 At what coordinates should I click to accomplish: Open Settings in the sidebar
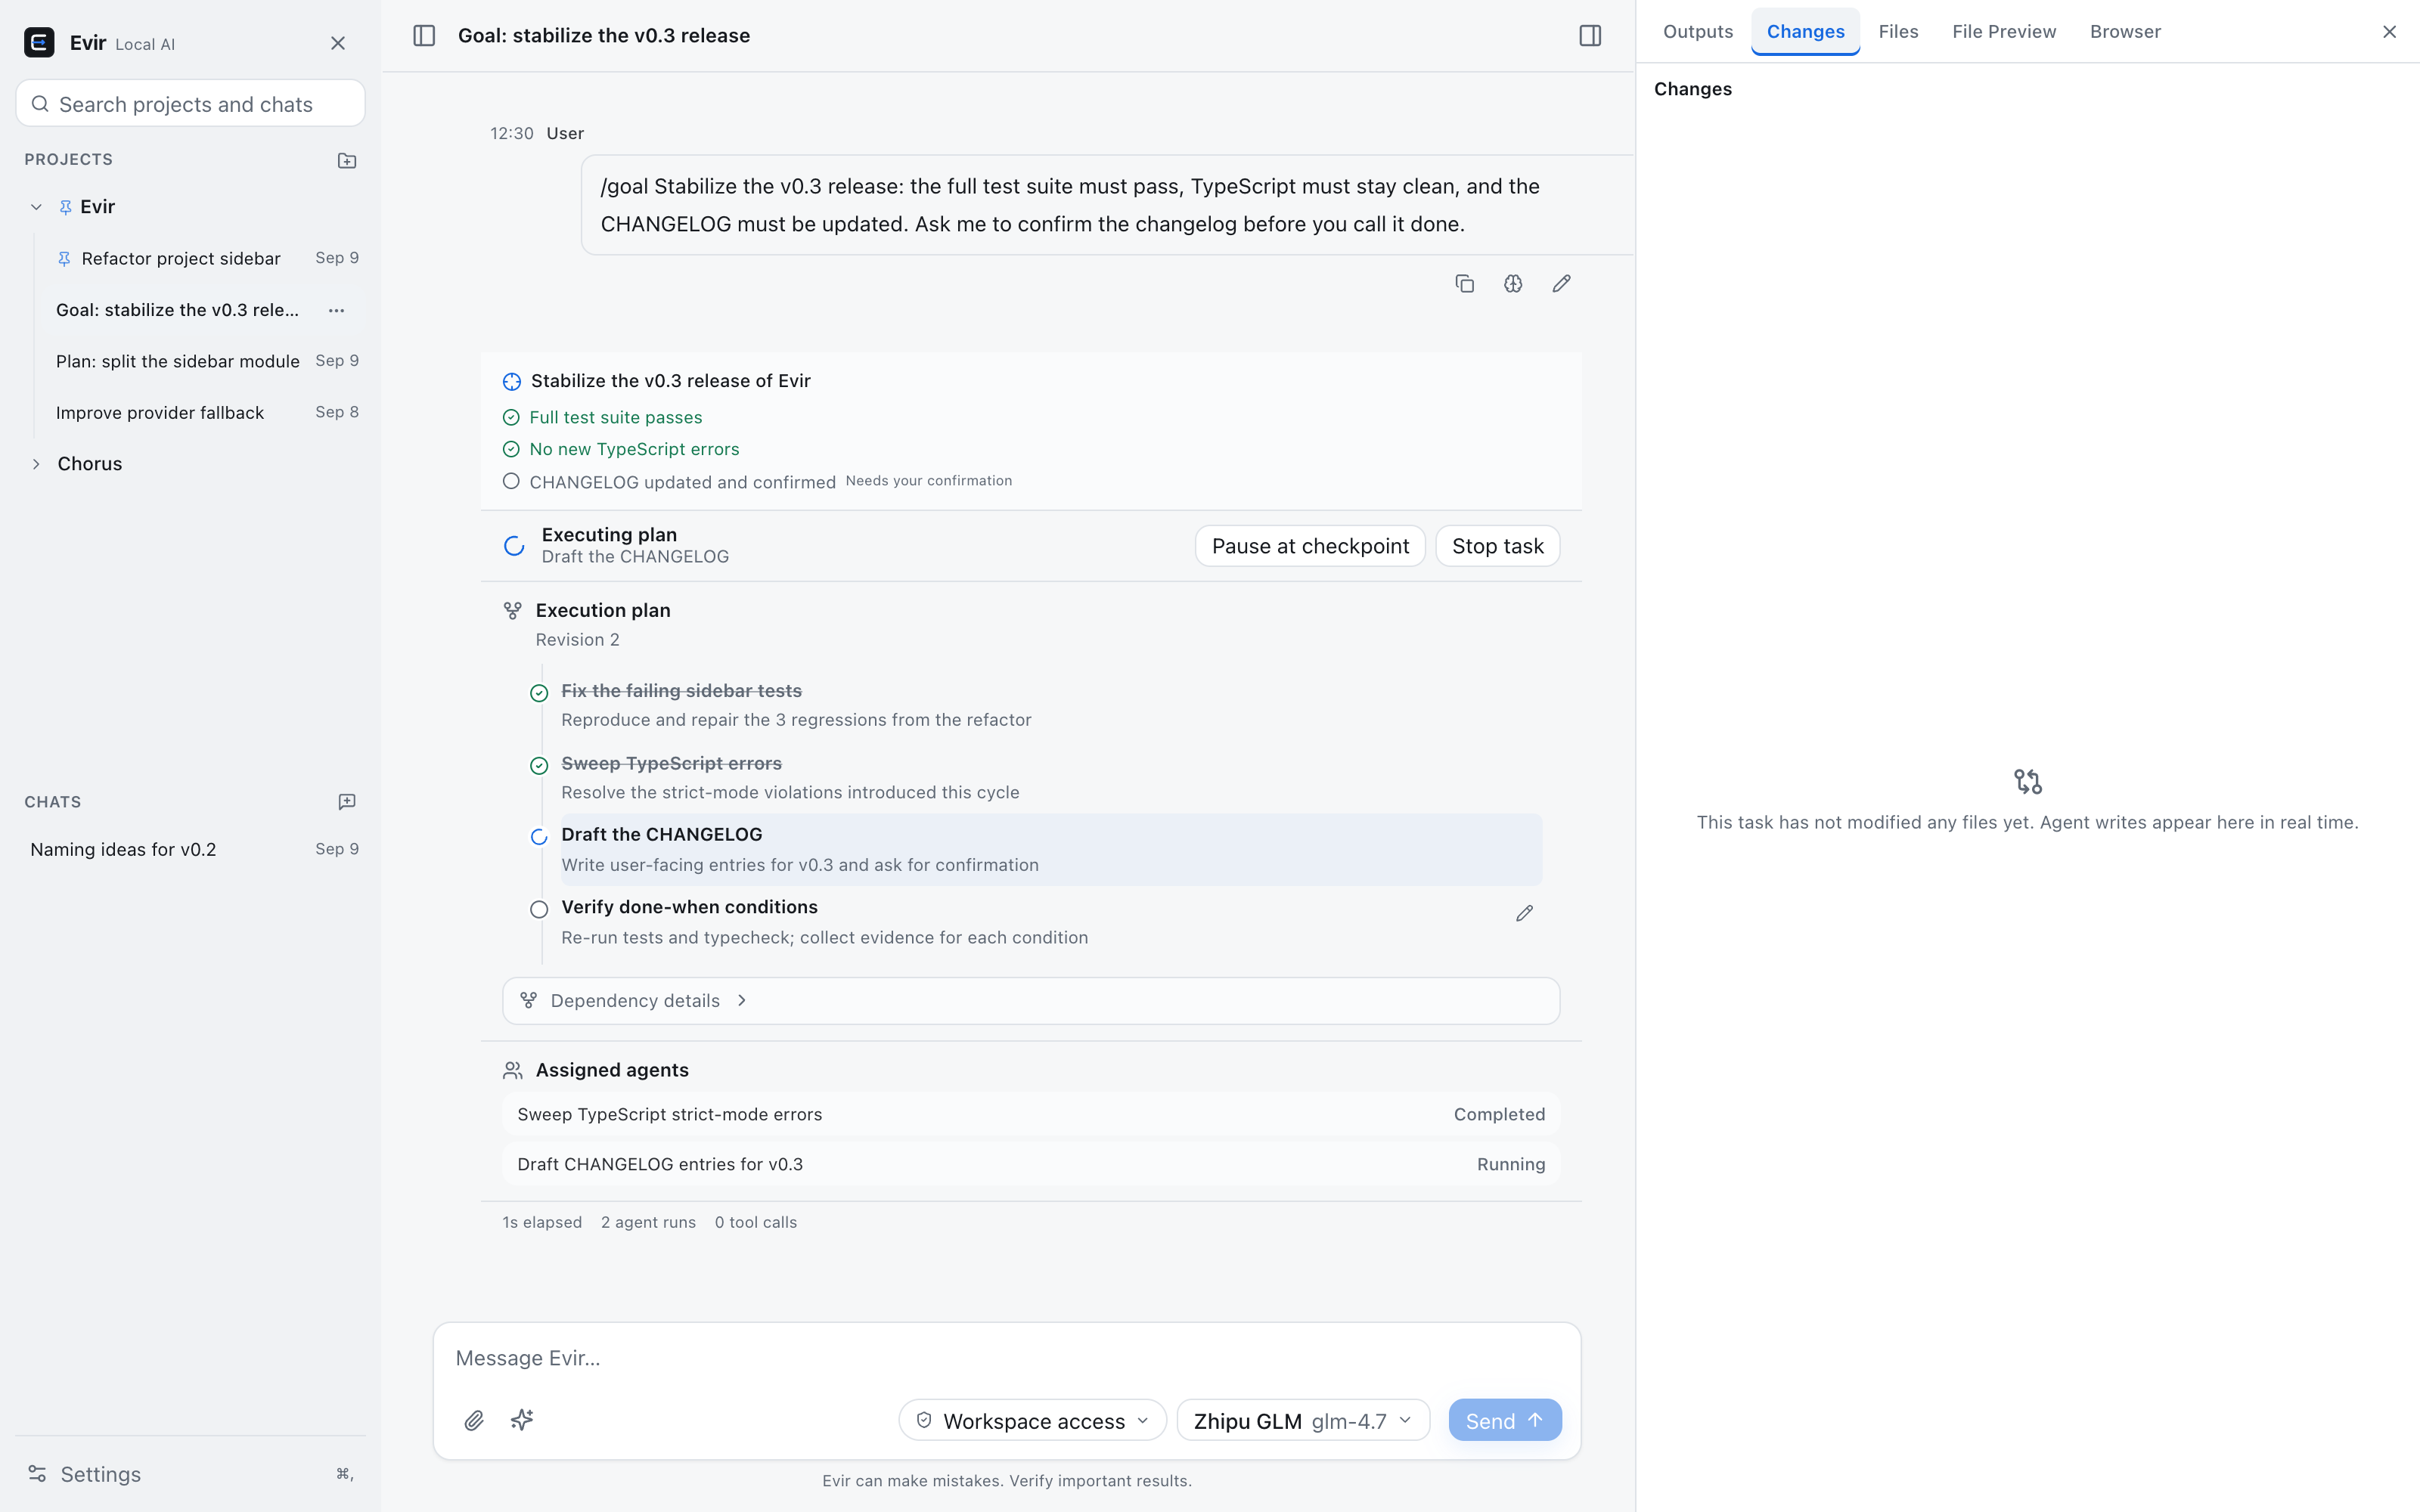(x=190, y=1474)
